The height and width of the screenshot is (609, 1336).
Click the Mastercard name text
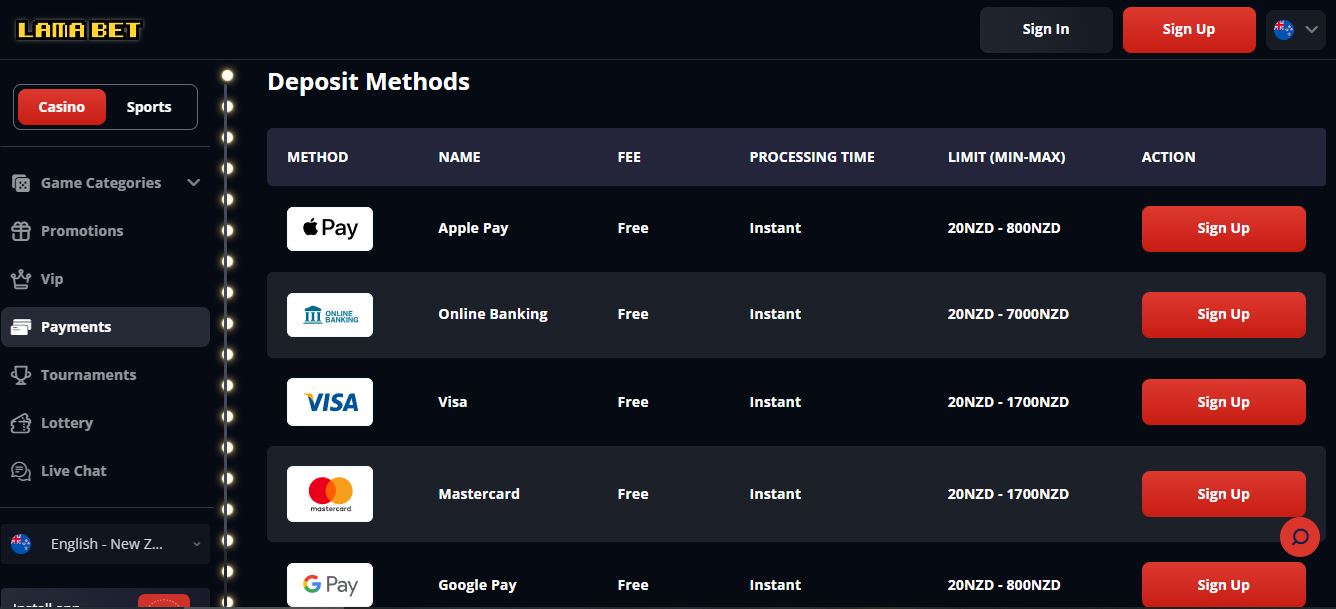[x=479, y=494]
